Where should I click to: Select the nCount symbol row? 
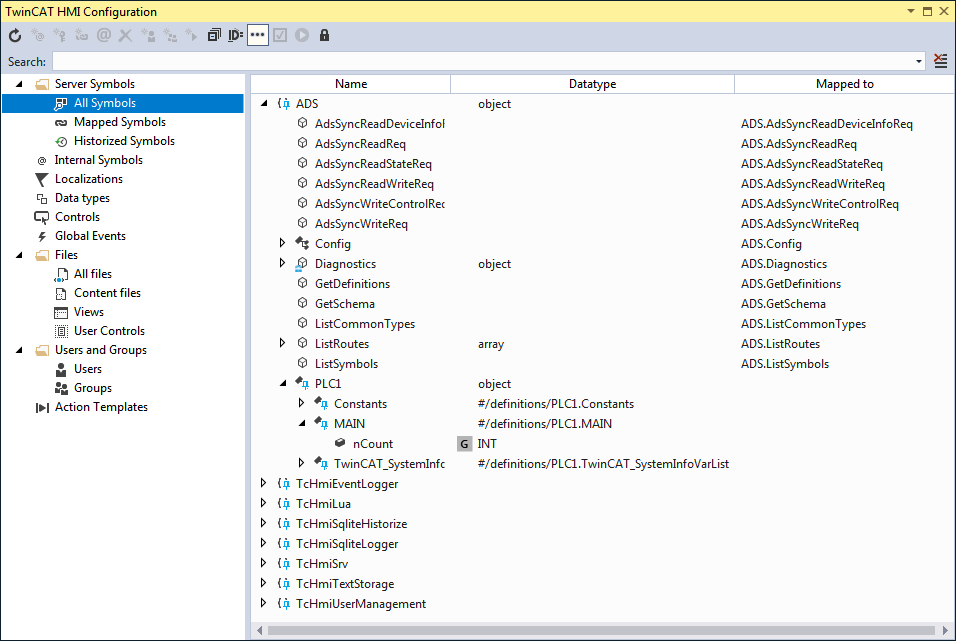pyautogui.click(x=602, y=444)
